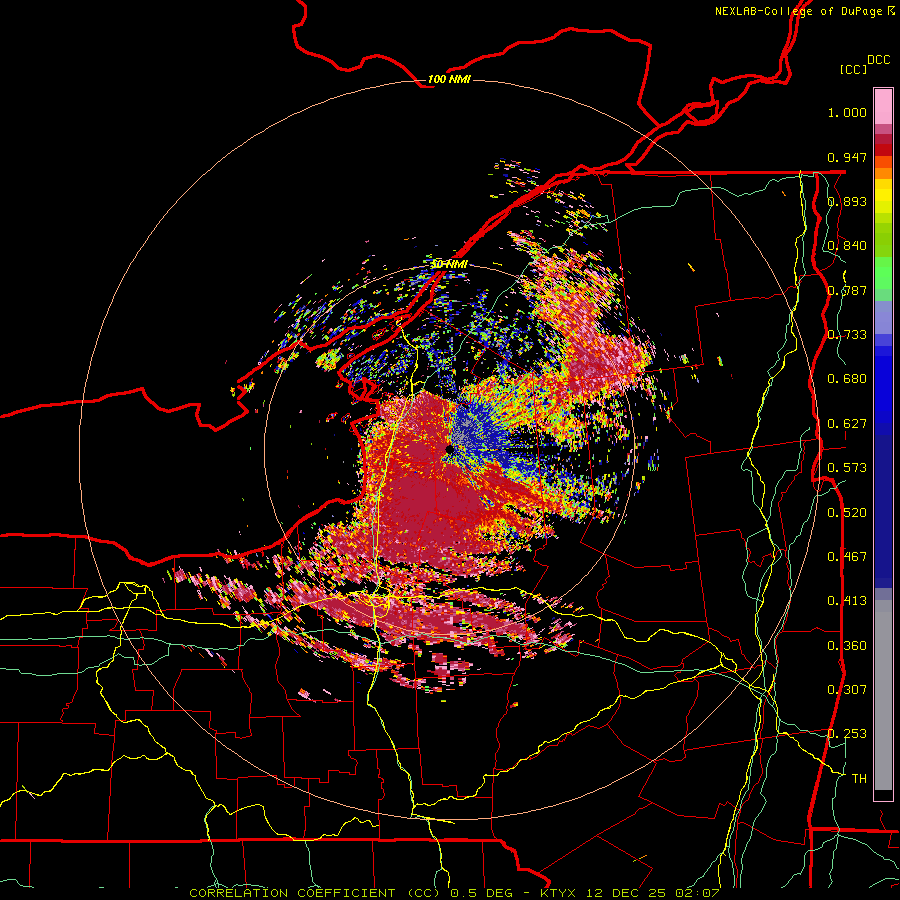Viewport: 900px width, 900px height.
Task: Select the 0.573 legend value
Action: pos(847,468)
